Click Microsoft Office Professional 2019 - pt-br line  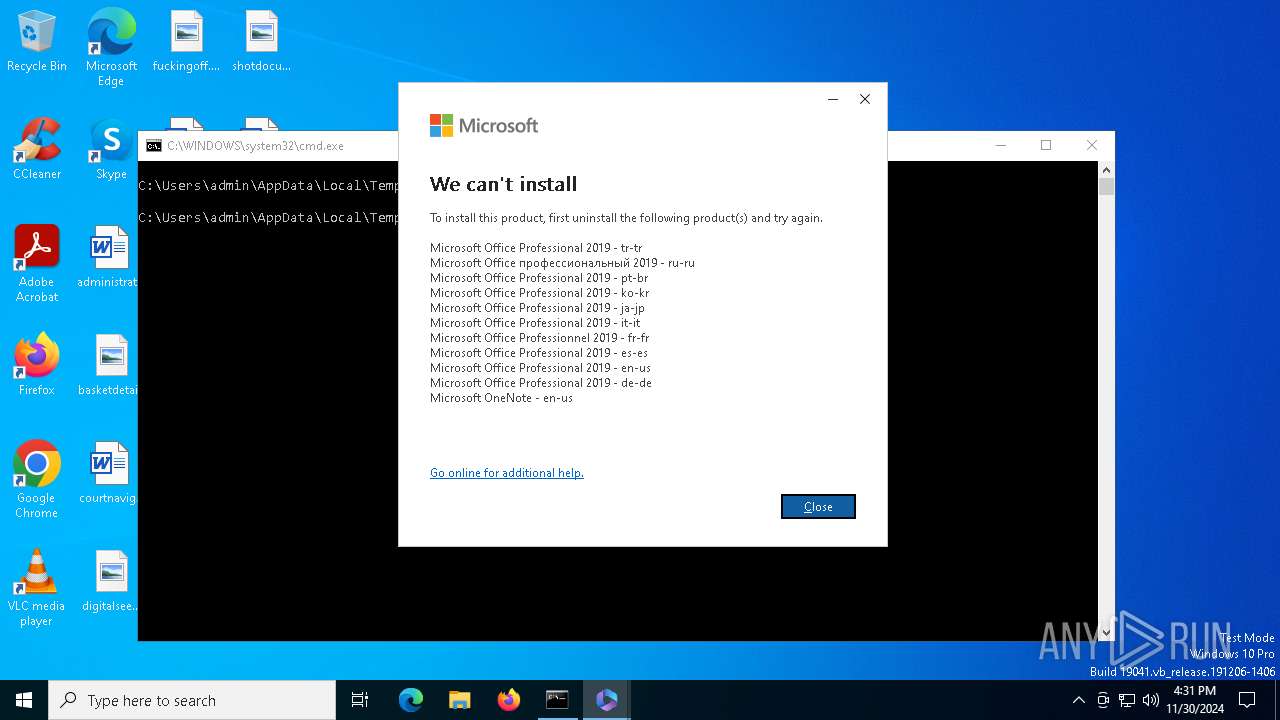click(539, 278)
